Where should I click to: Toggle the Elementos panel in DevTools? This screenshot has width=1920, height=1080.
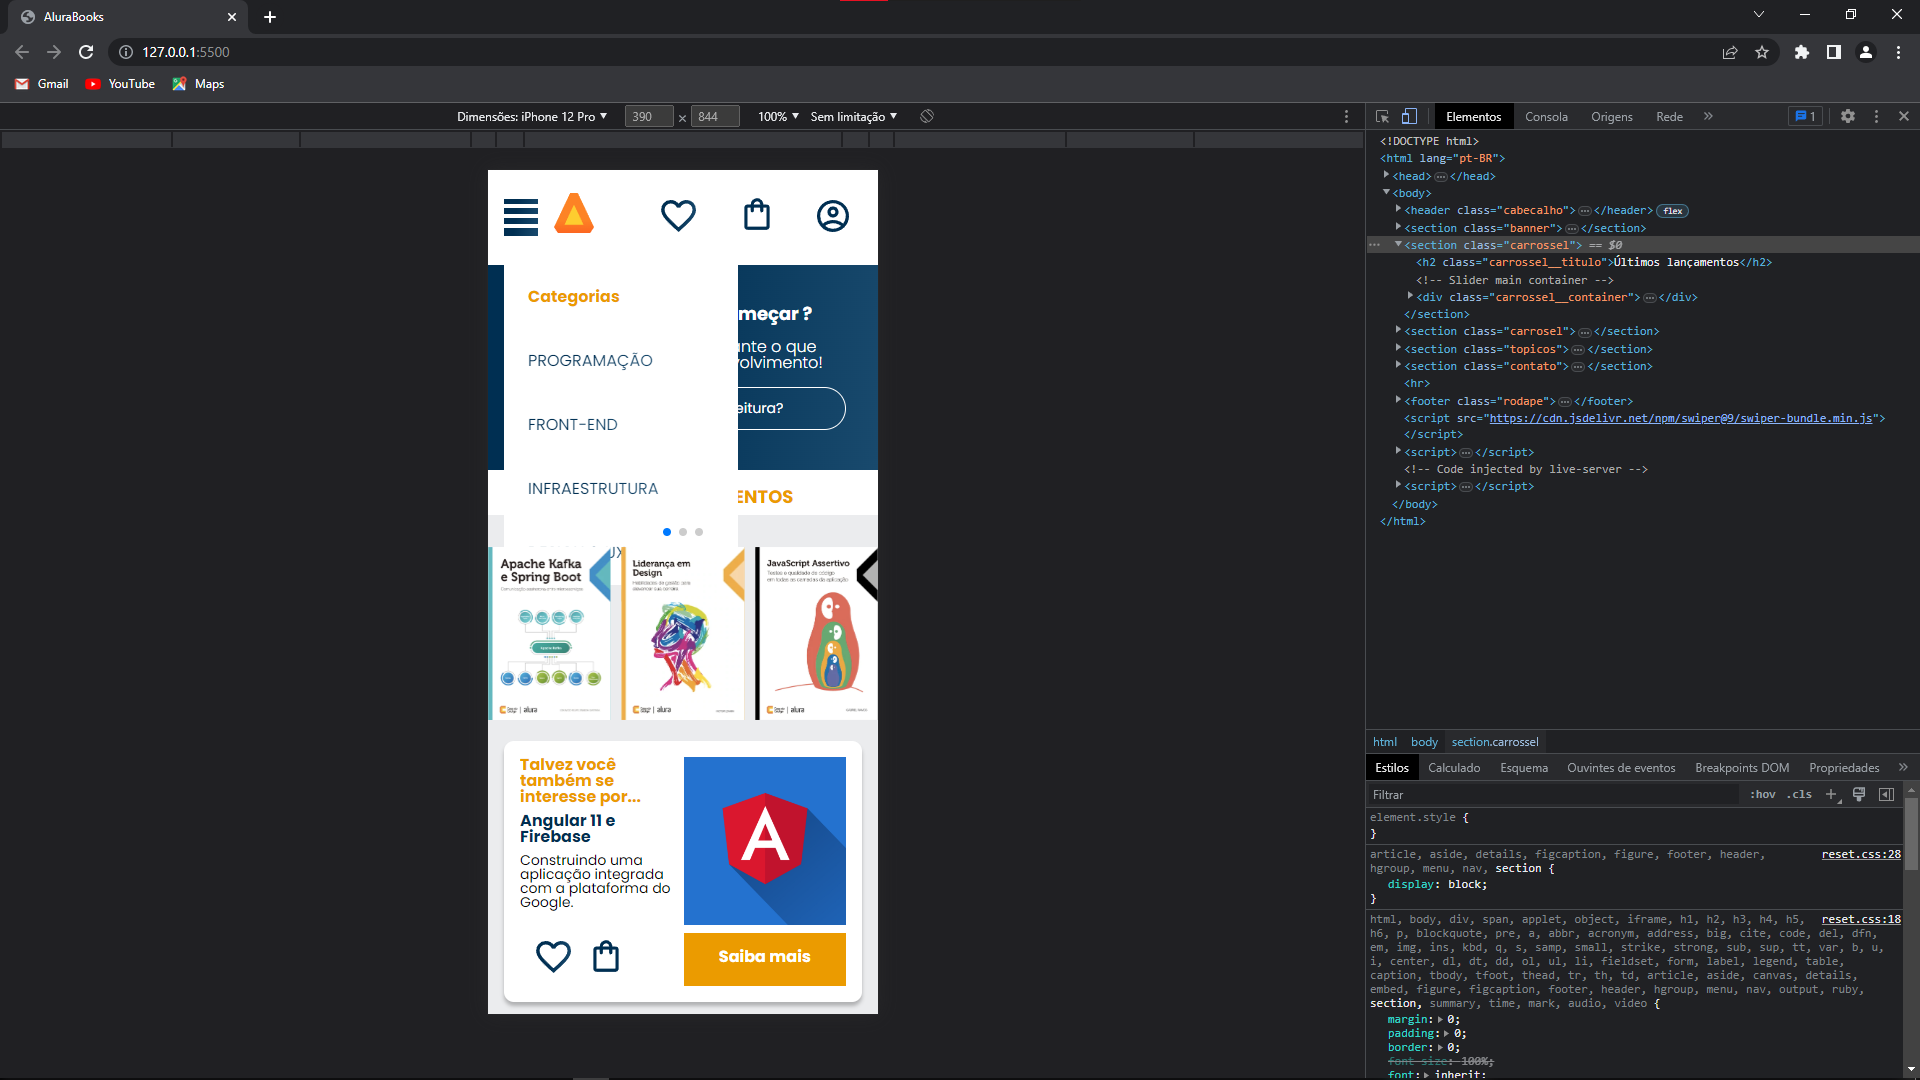tap(1473, 116)
